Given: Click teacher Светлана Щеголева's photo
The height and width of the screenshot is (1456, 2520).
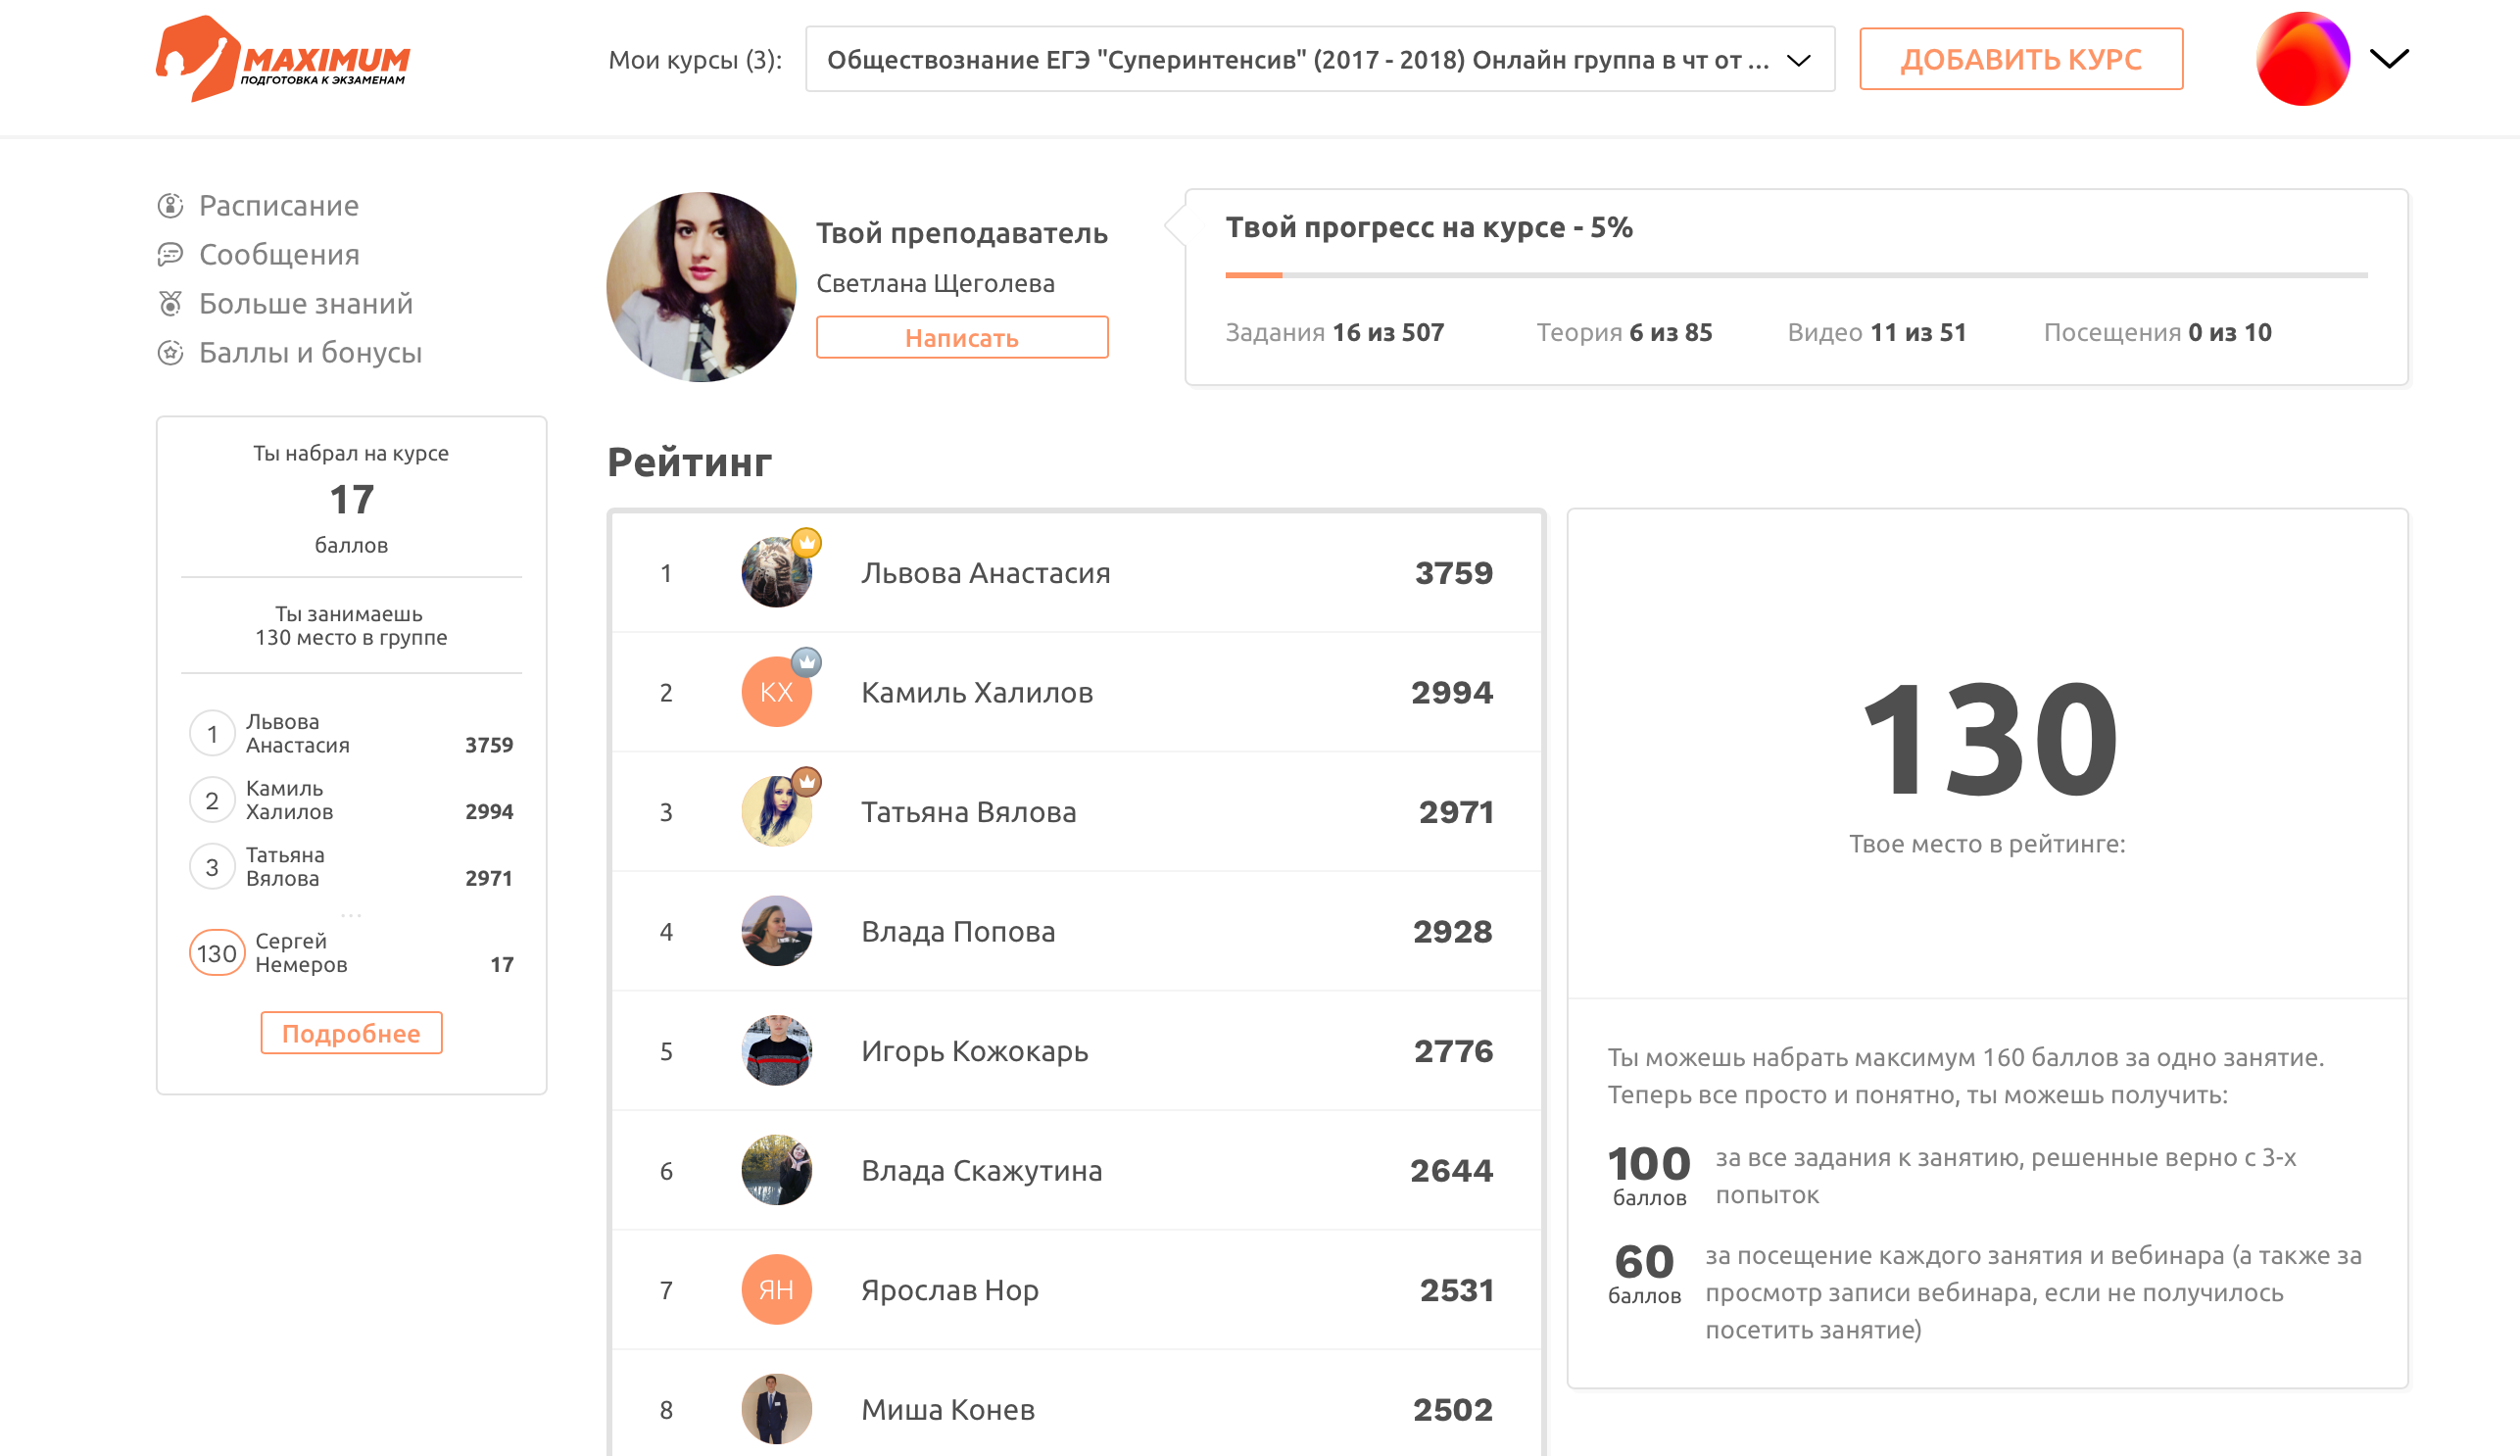Looking at the screenshot, I should (701, 287).
